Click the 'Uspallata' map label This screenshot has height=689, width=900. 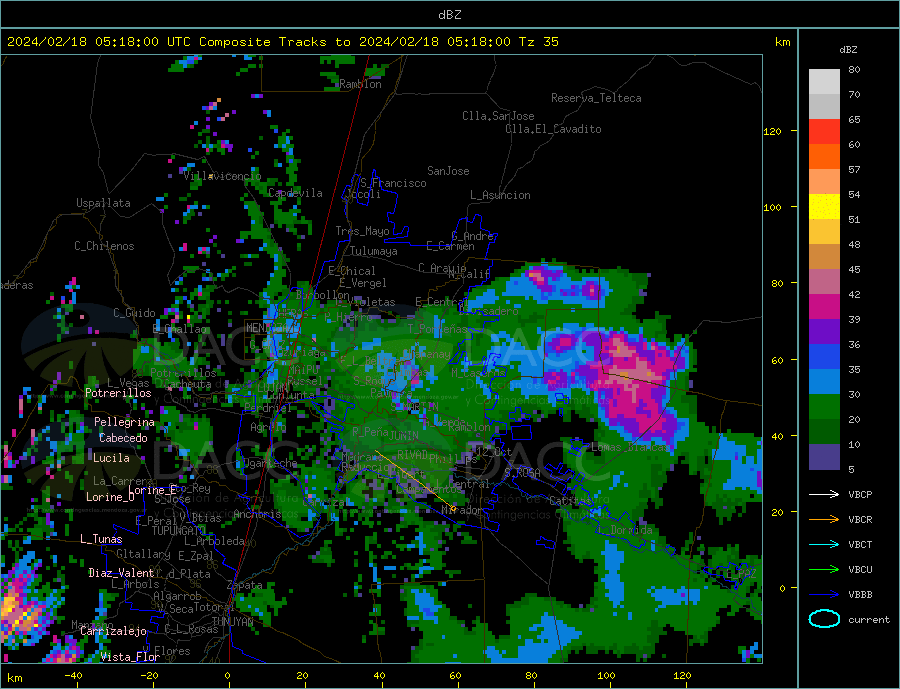pyautogui.click(x=103, y=203)
